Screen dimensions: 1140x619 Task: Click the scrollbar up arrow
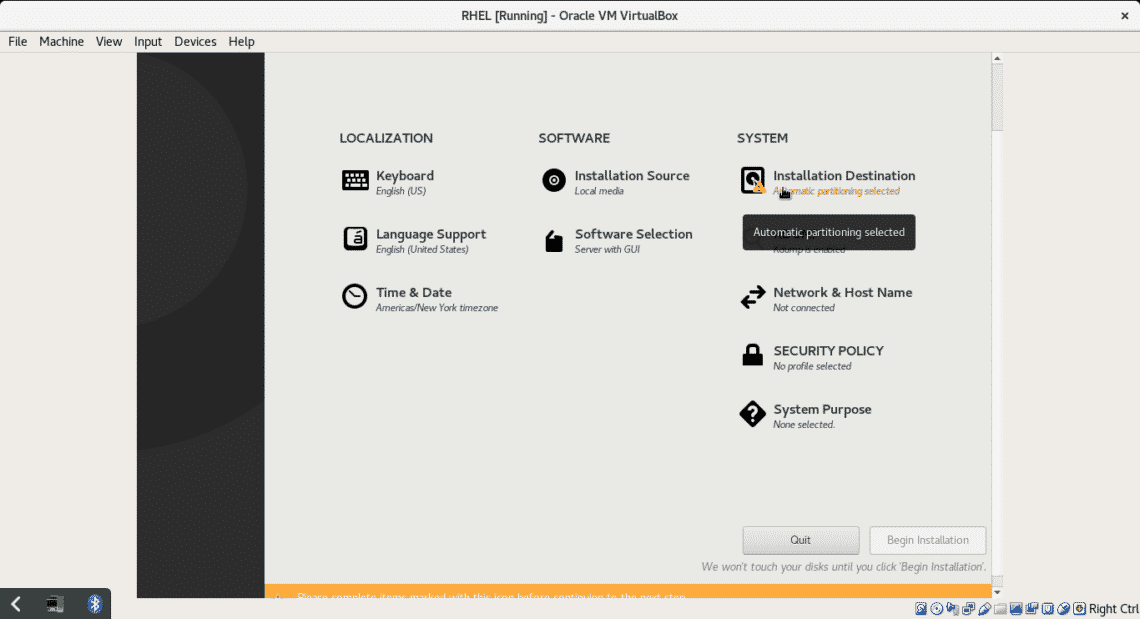[x=997, y=58]
